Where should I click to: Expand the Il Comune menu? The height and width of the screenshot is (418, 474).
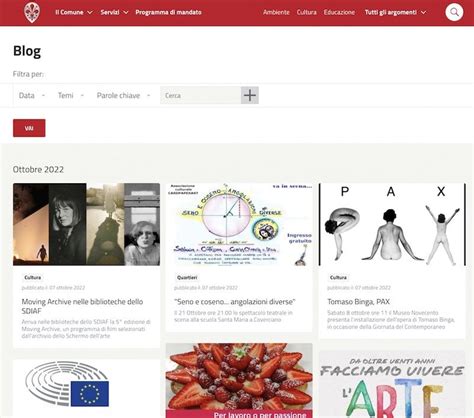point(74,12)
